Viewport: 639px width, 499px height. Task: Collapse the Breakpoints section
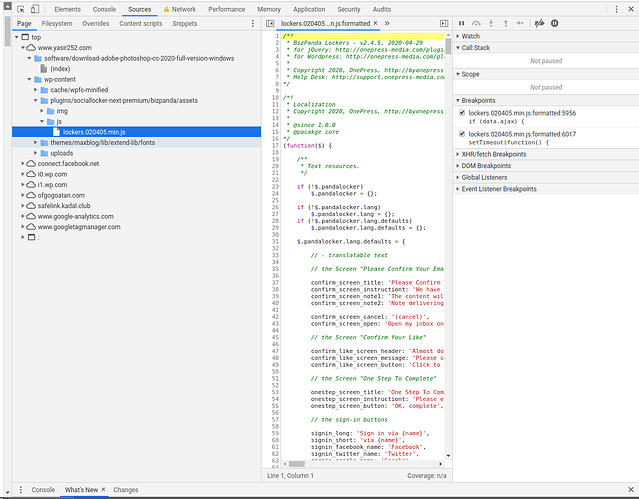tap(479, 100)
